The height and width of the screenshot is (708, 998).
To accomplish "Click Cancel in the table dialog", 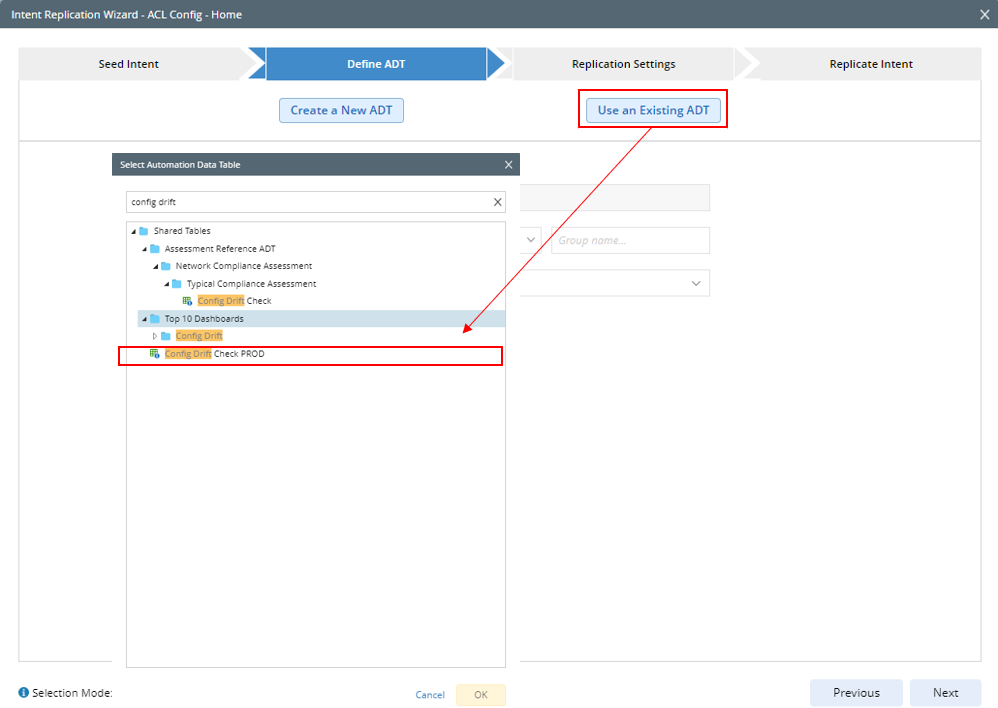I will pyautogui.click(x=430, y=695).
